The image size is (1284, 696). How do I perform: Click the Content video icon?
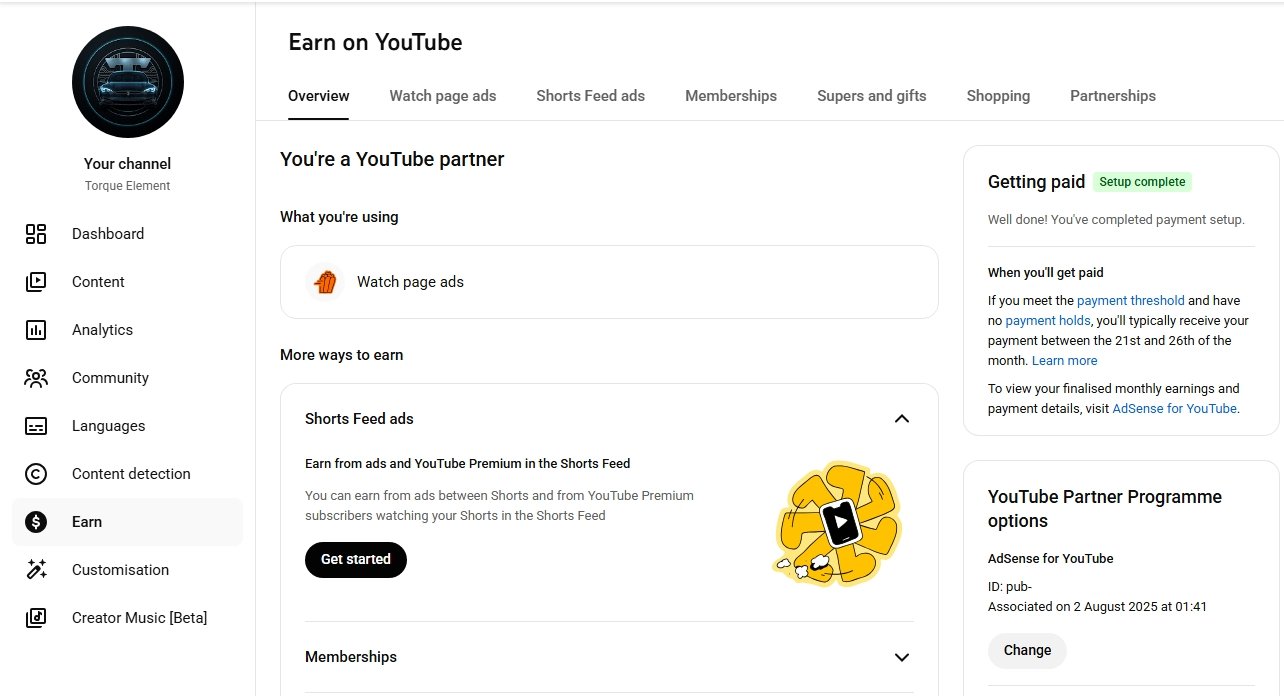tap(36, 282)
